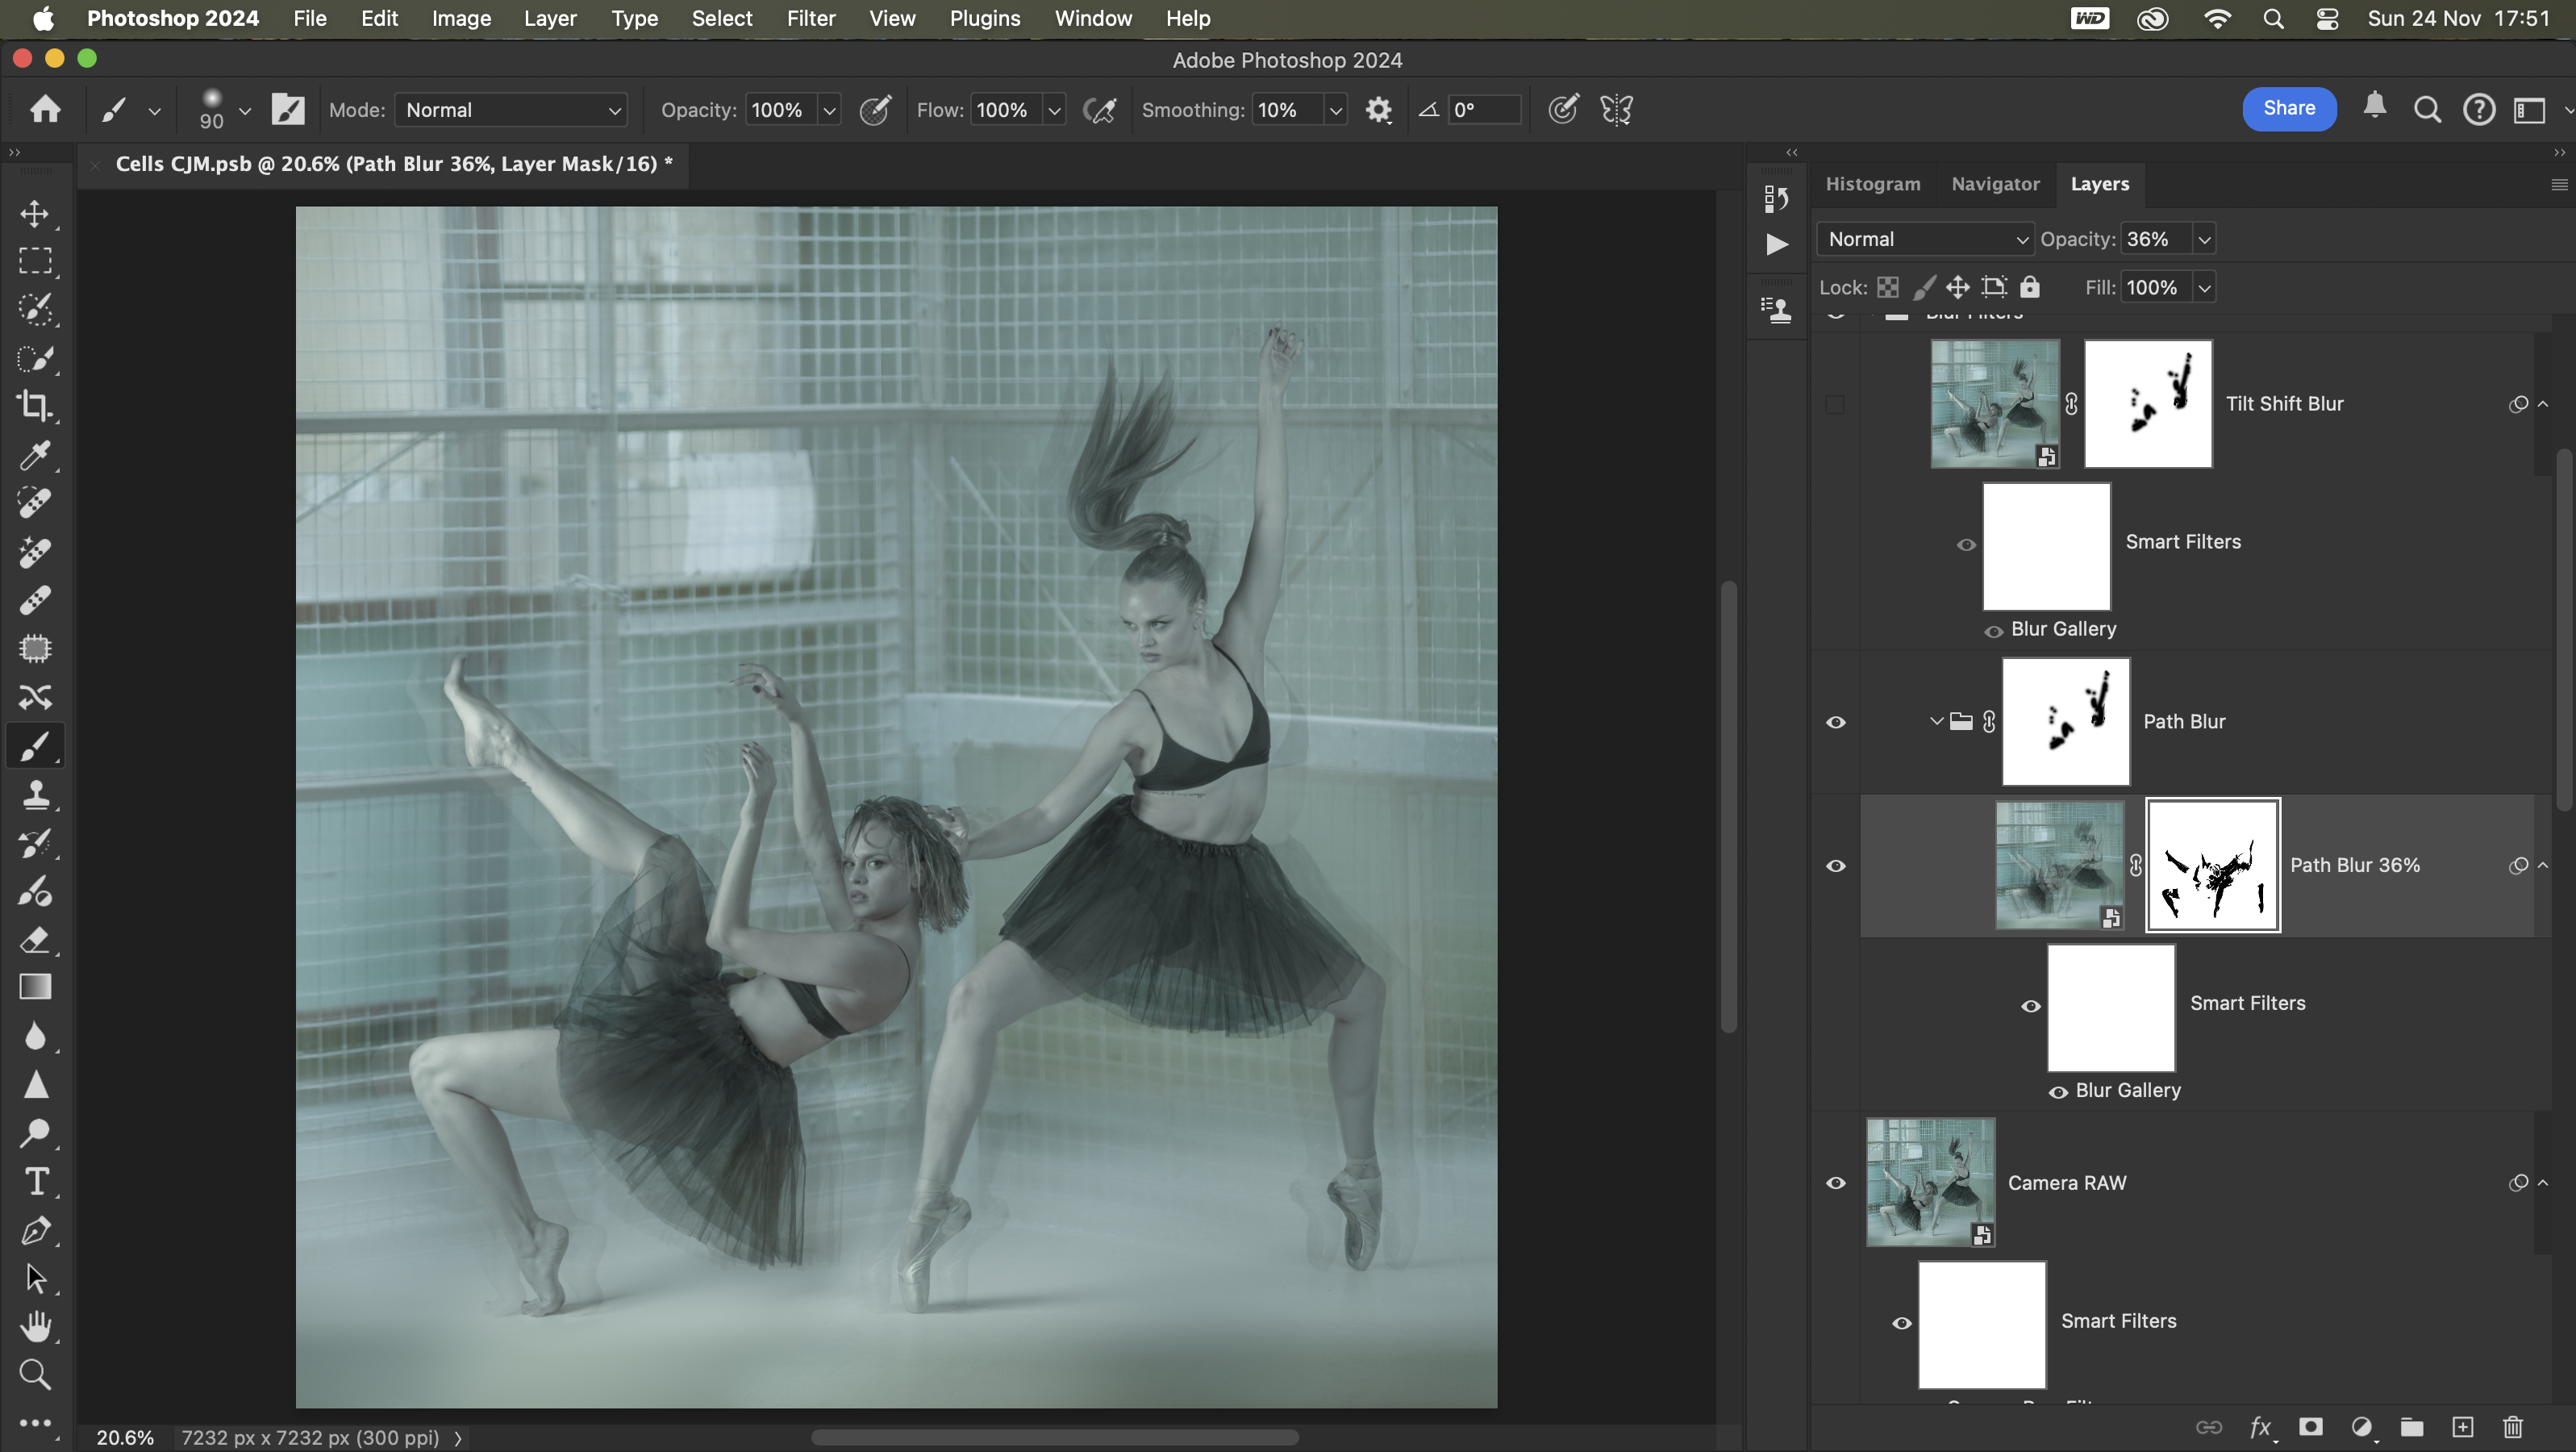Collapse the Path Blur group folder
The image size is (2576, 1452).
(1936, 721)
